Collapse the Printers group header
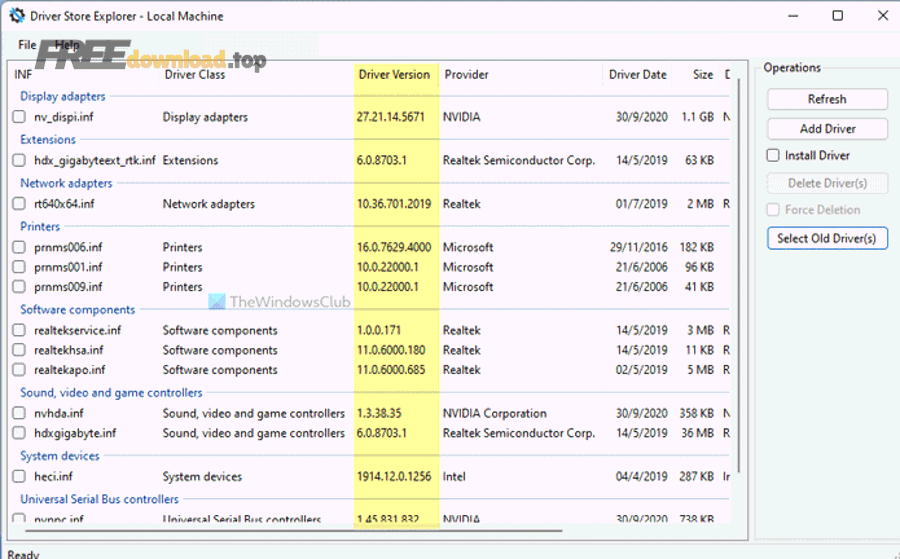900x559 pixels. [x=40, y=227]
